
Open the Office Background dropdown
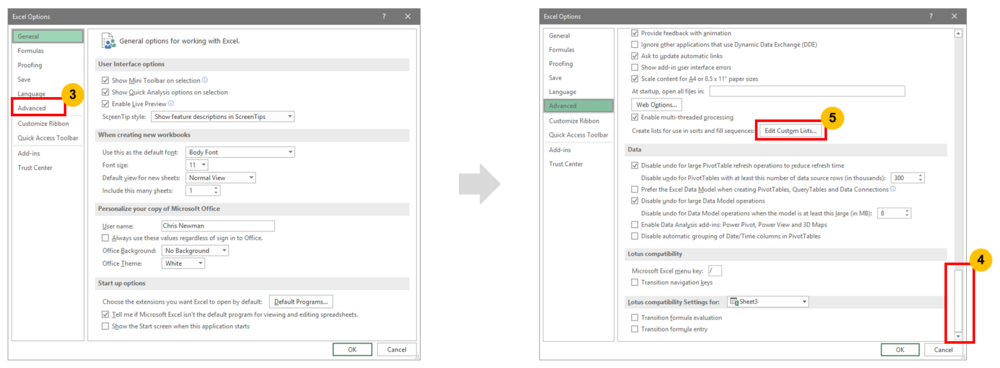pyautogui.click(x=195, y=251)
